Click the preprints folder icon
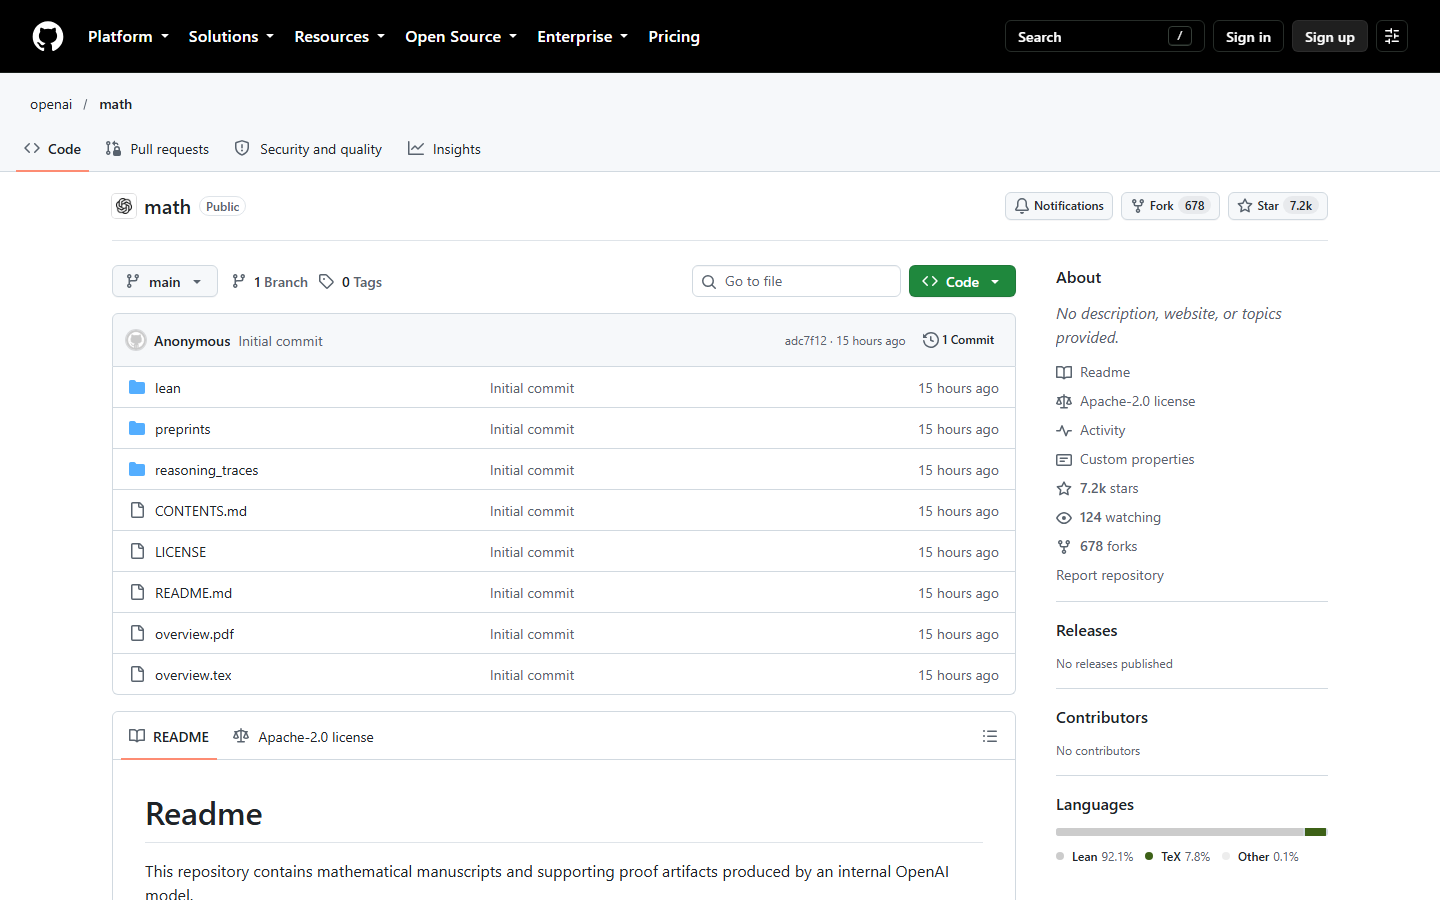 [137, 428]
